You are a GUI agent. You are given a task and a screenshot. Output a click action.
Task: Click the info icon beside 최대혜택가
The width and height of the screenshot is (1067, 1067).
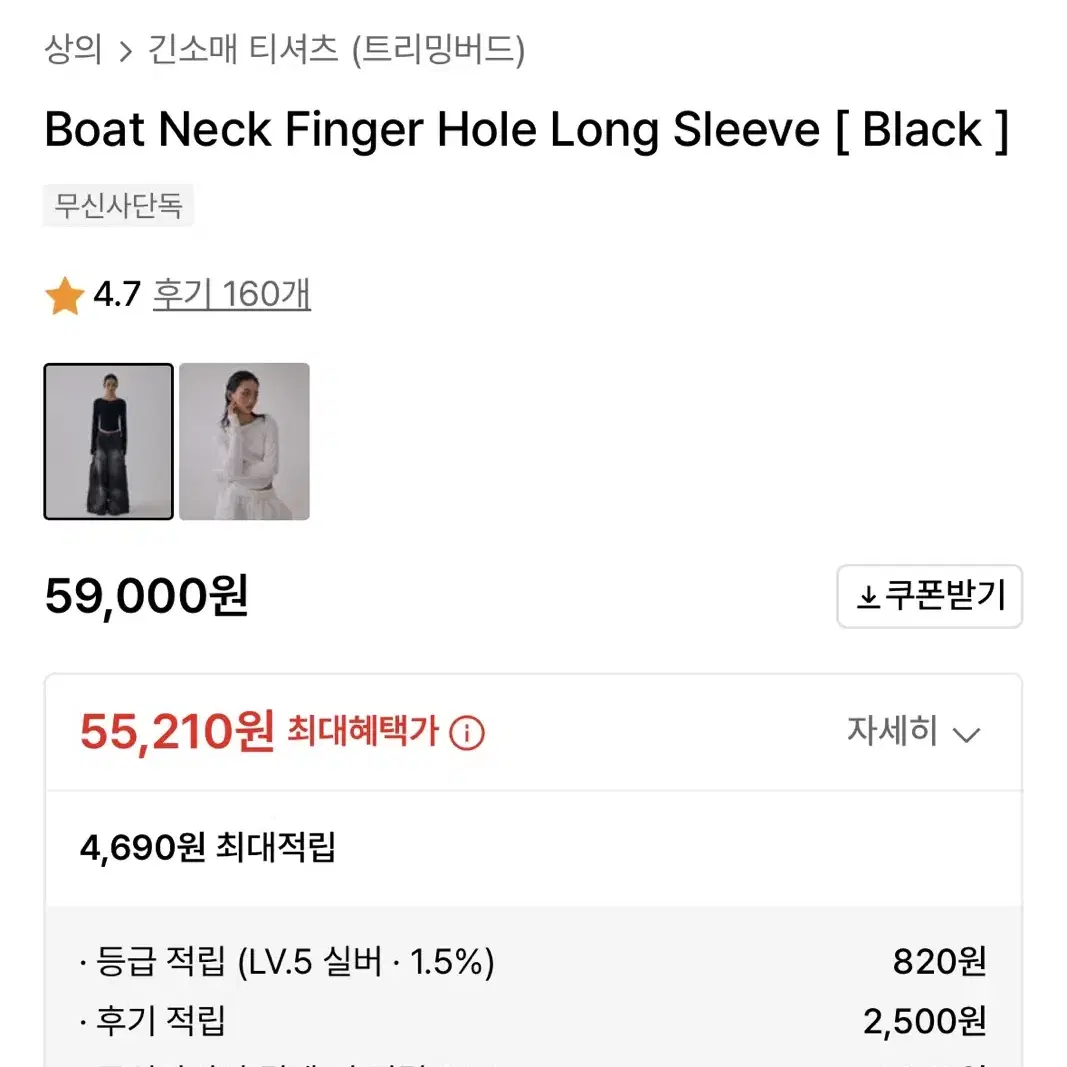point(466,733)
